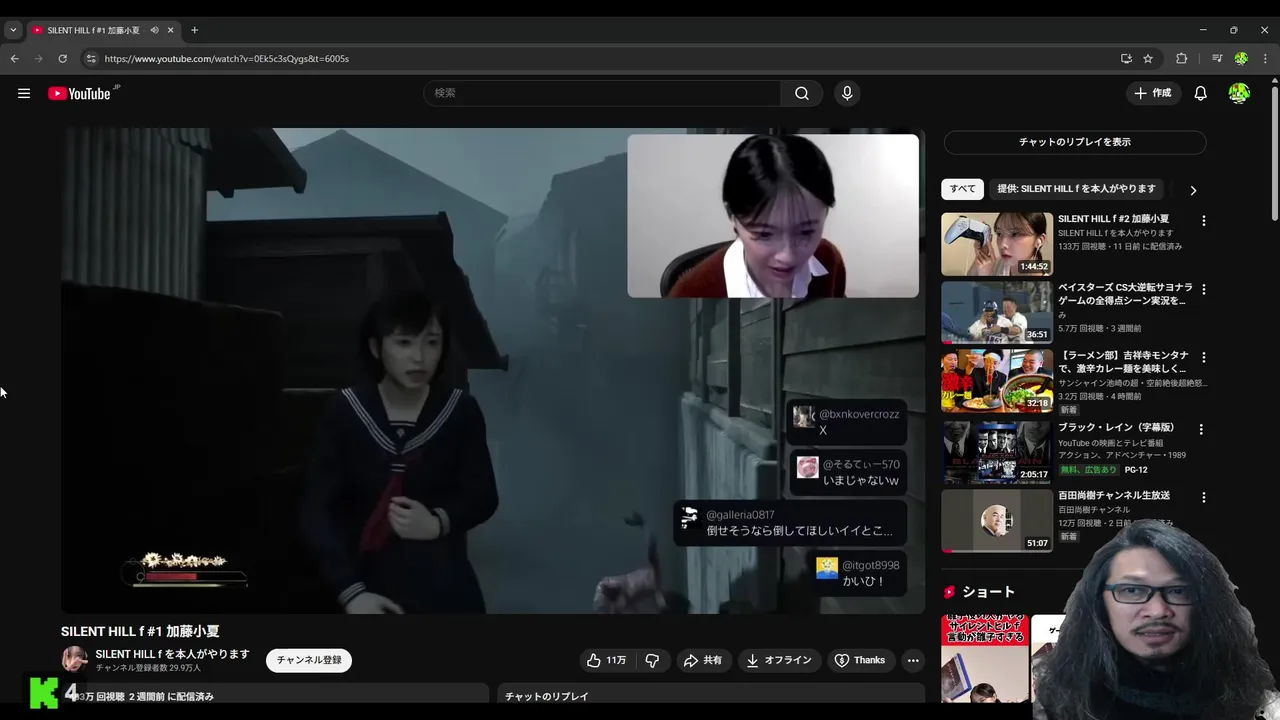
Task: Go back in browser history
Action: tap(15, 58)
